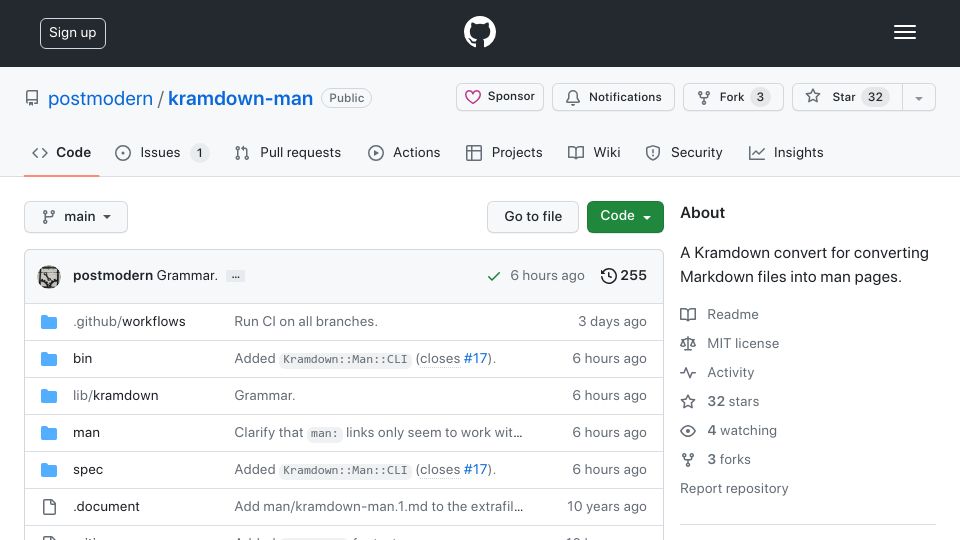Image resolution: width=960 pixels, height=540 pixels.
Task: Click the Activity pulse icon
Action: pyautogui.click(x=688, y=372)
